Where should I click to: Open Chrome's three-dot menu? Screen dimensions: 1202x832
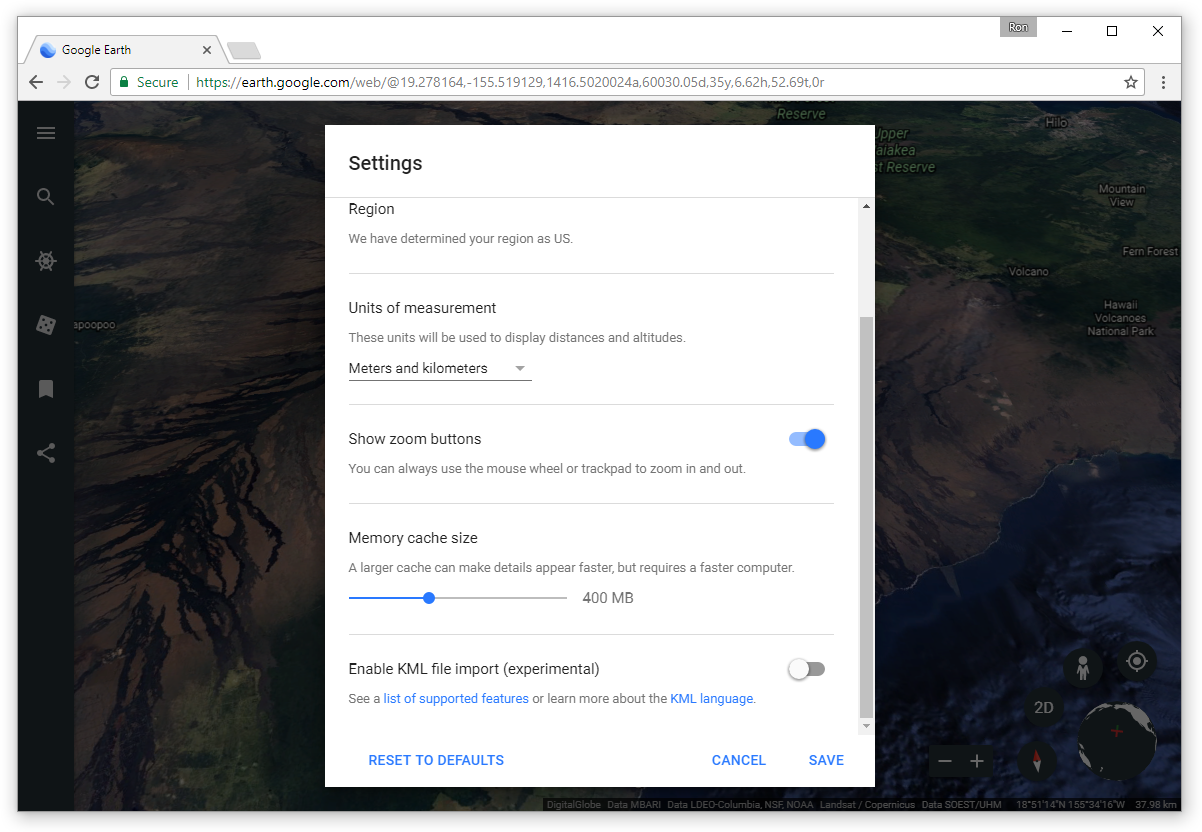[x=1163, y=82]
